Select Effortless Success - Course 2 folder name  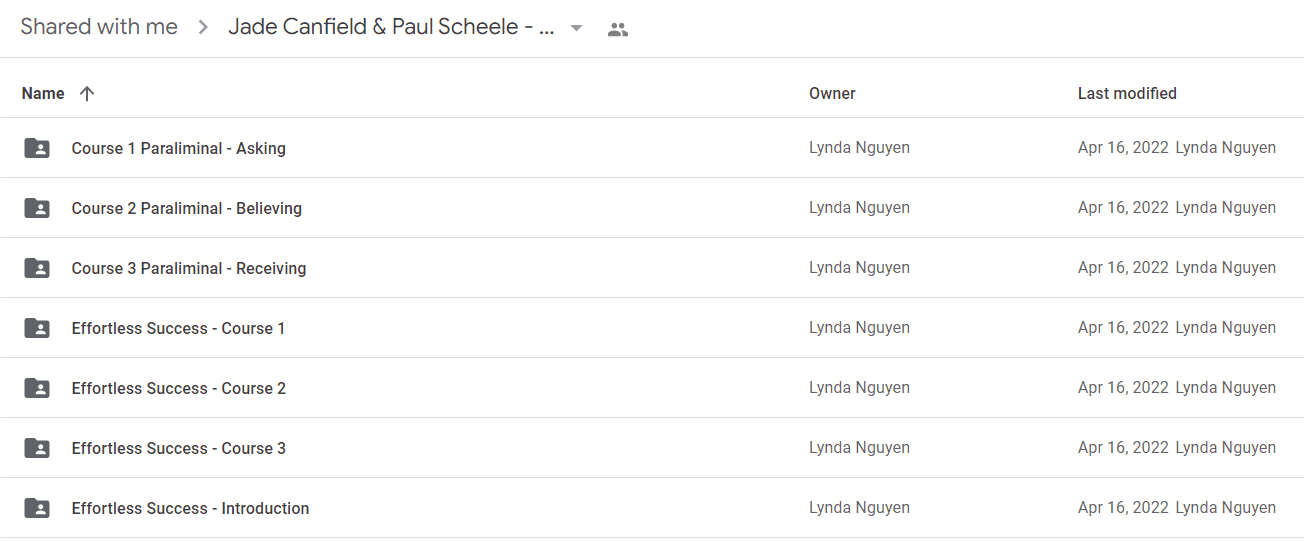click(179, 388)
